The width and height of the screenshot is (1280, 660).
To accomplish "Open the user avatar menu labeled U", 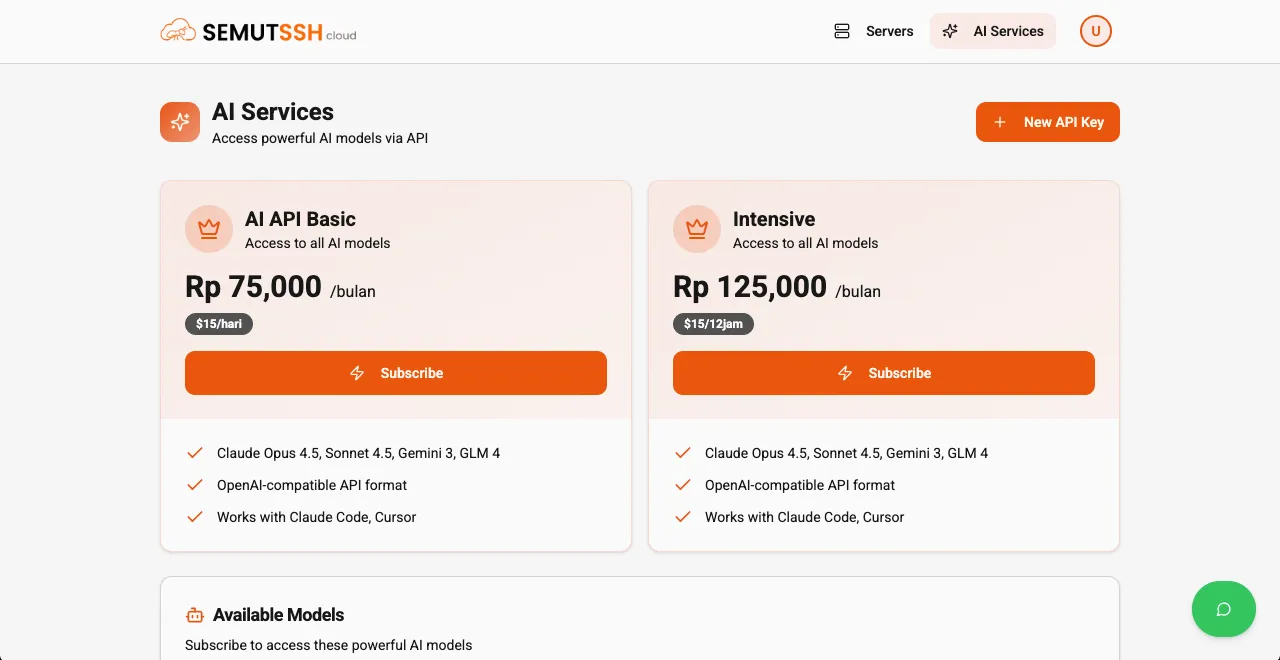I will [1095, 31].
